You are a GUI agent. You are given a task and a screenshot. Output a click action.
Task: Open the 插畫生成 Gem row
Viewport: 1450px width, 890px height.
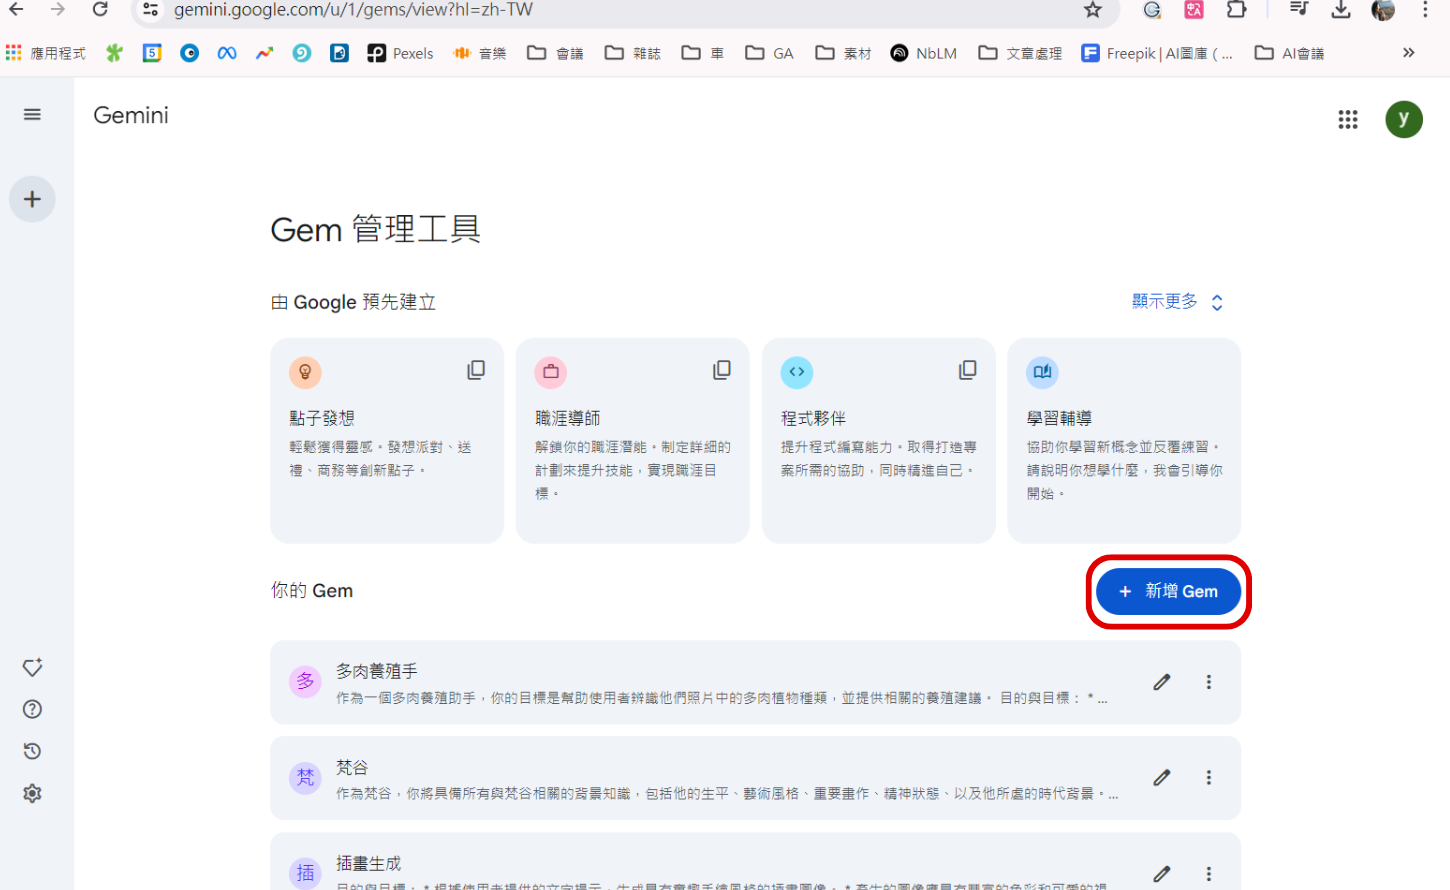[755, 862]
